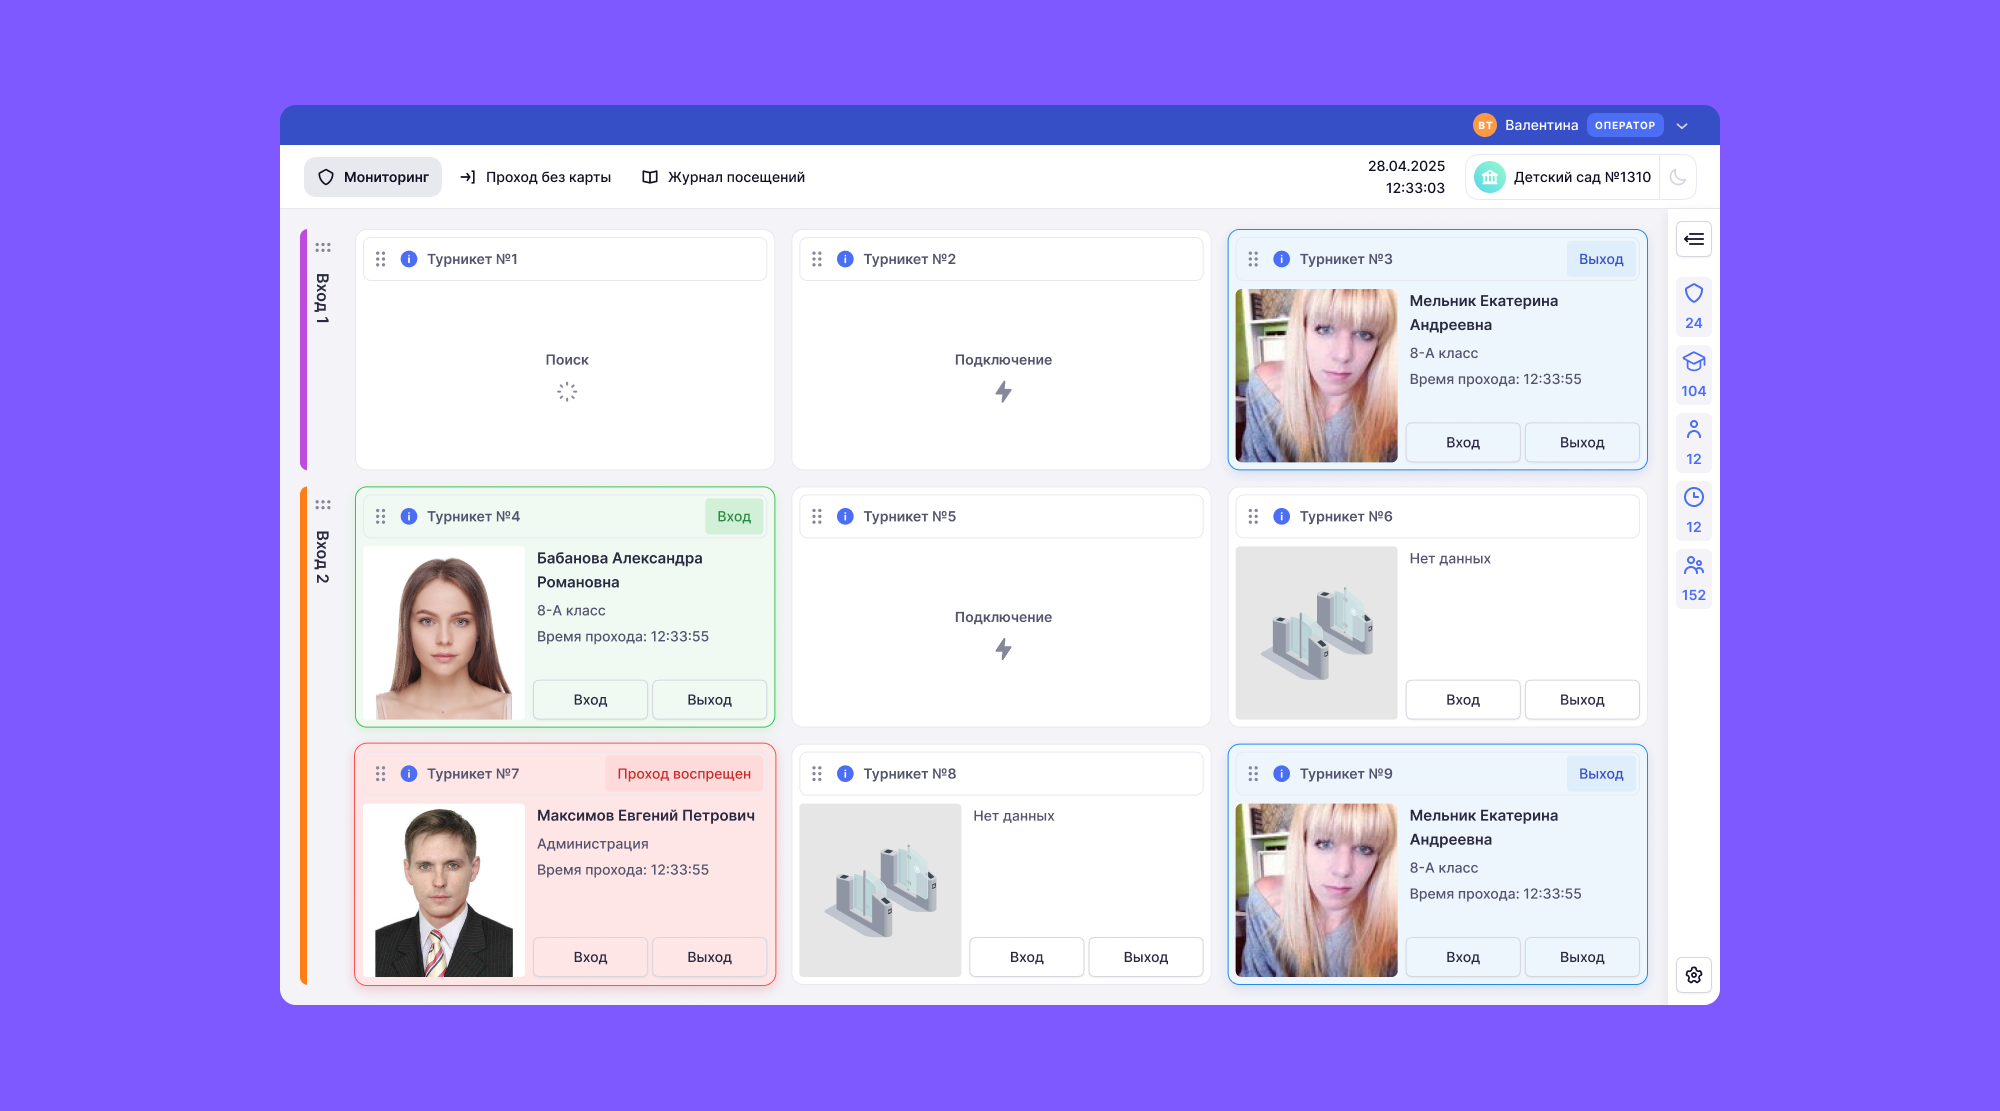Click drag handle of Турникет №8 card

(x=817, y=774)
